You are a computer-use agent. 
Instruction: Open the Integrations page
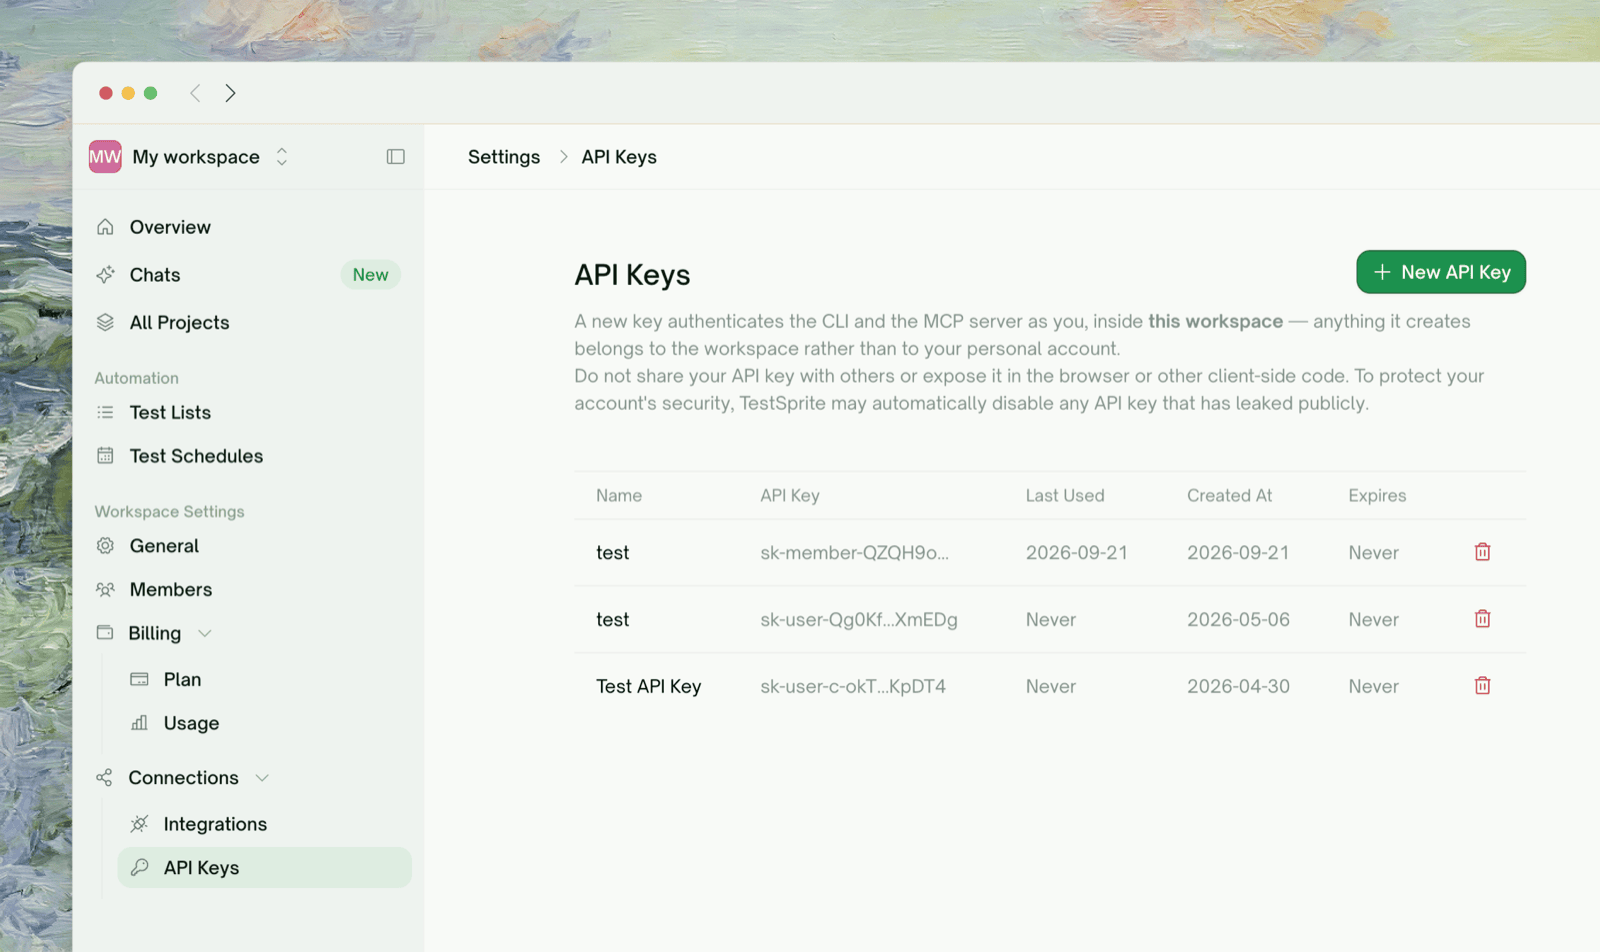click(215, 824)
